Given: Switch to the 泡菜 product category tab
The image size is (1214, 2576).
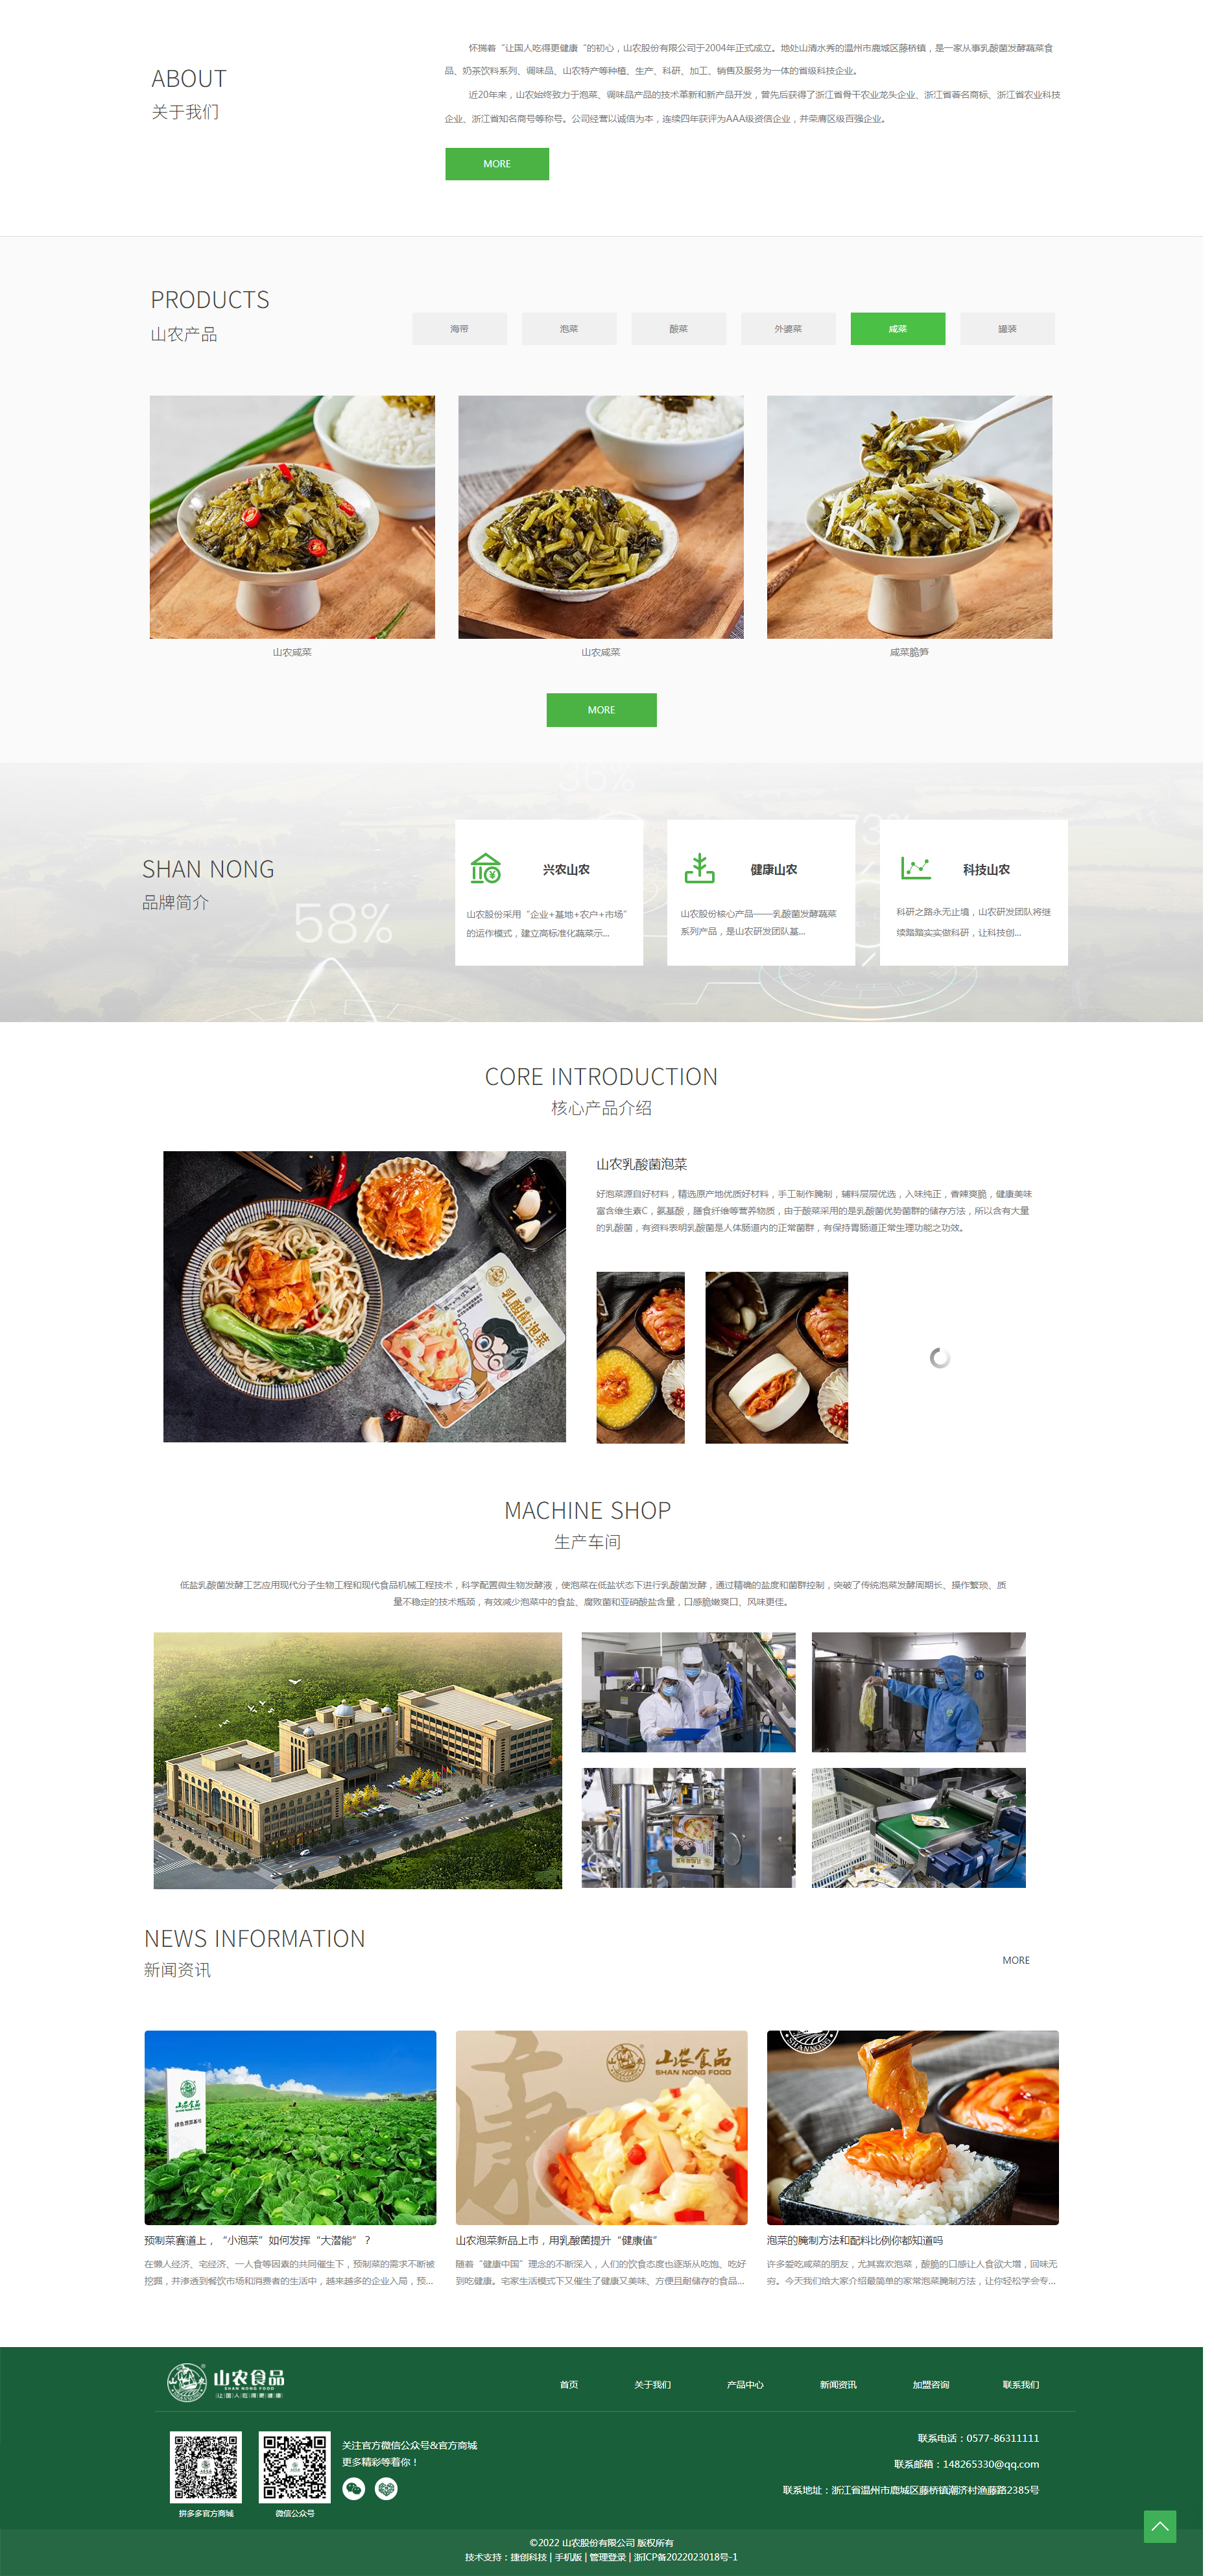Looking at the screenshot, I should pos(569,329).
